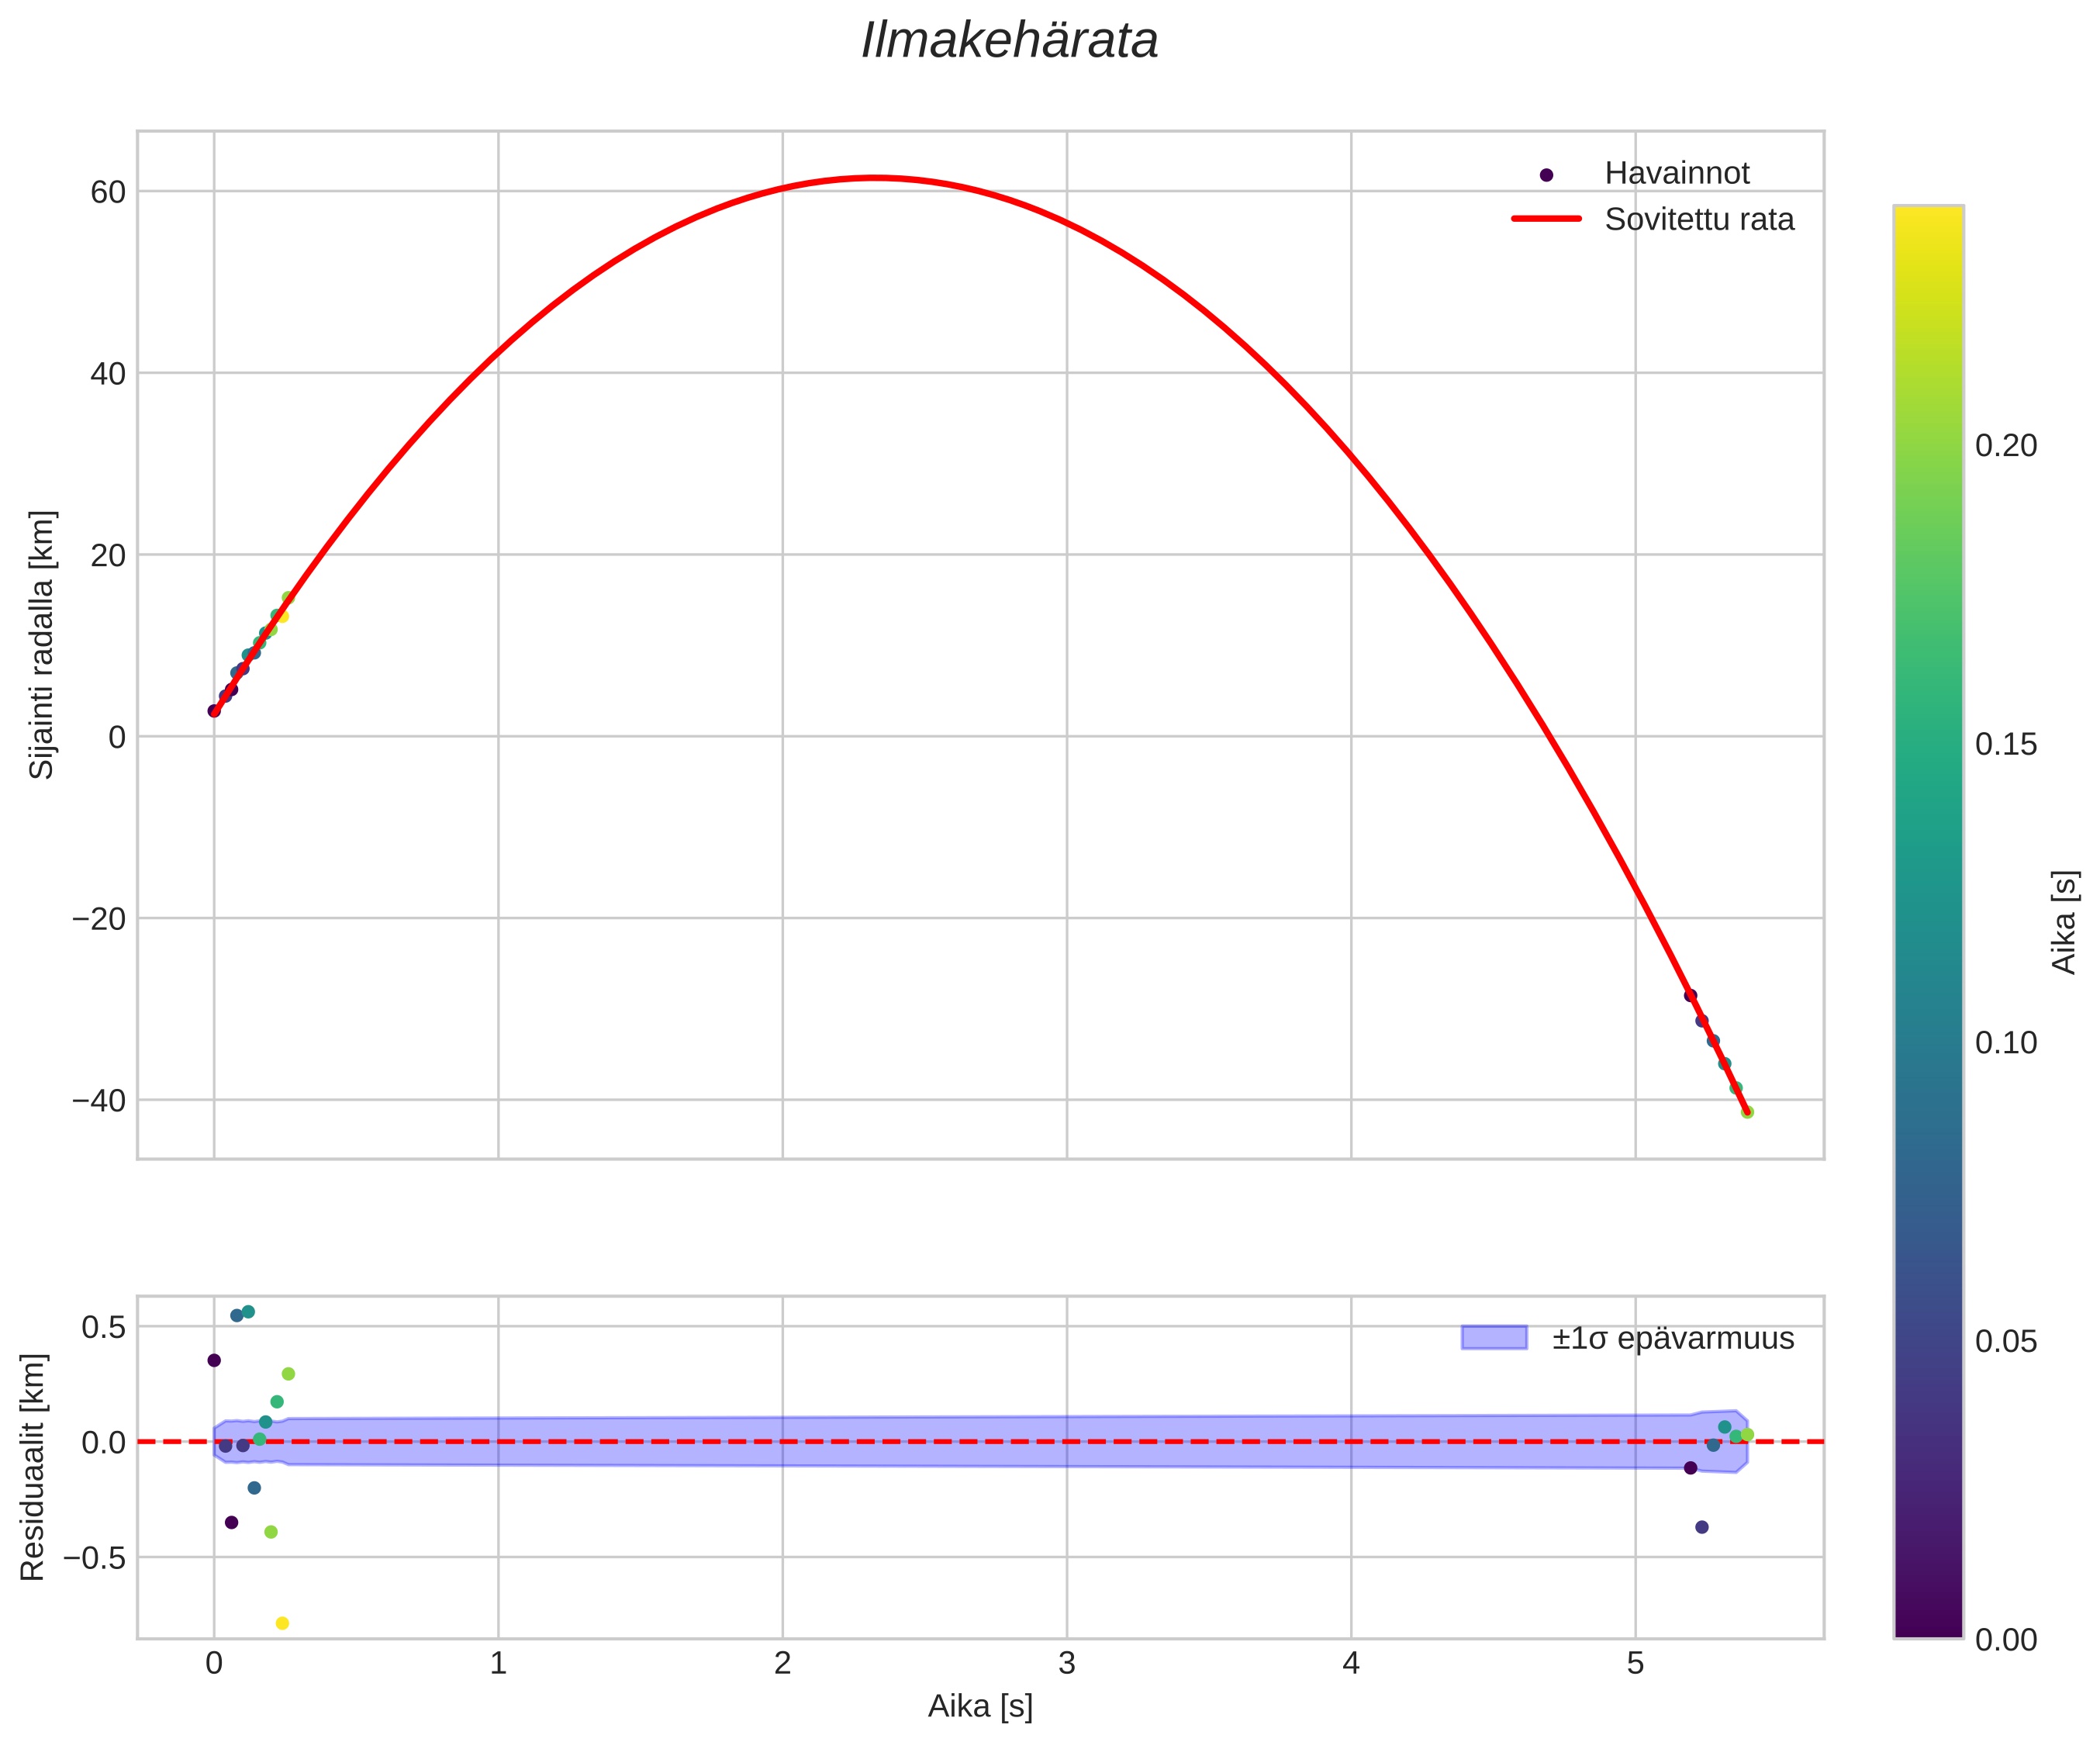The image size is (2100, 1742).
Task: Click the blue ±1σ epävarmuus legend patch
Action: click(x=1494, y=1337)
